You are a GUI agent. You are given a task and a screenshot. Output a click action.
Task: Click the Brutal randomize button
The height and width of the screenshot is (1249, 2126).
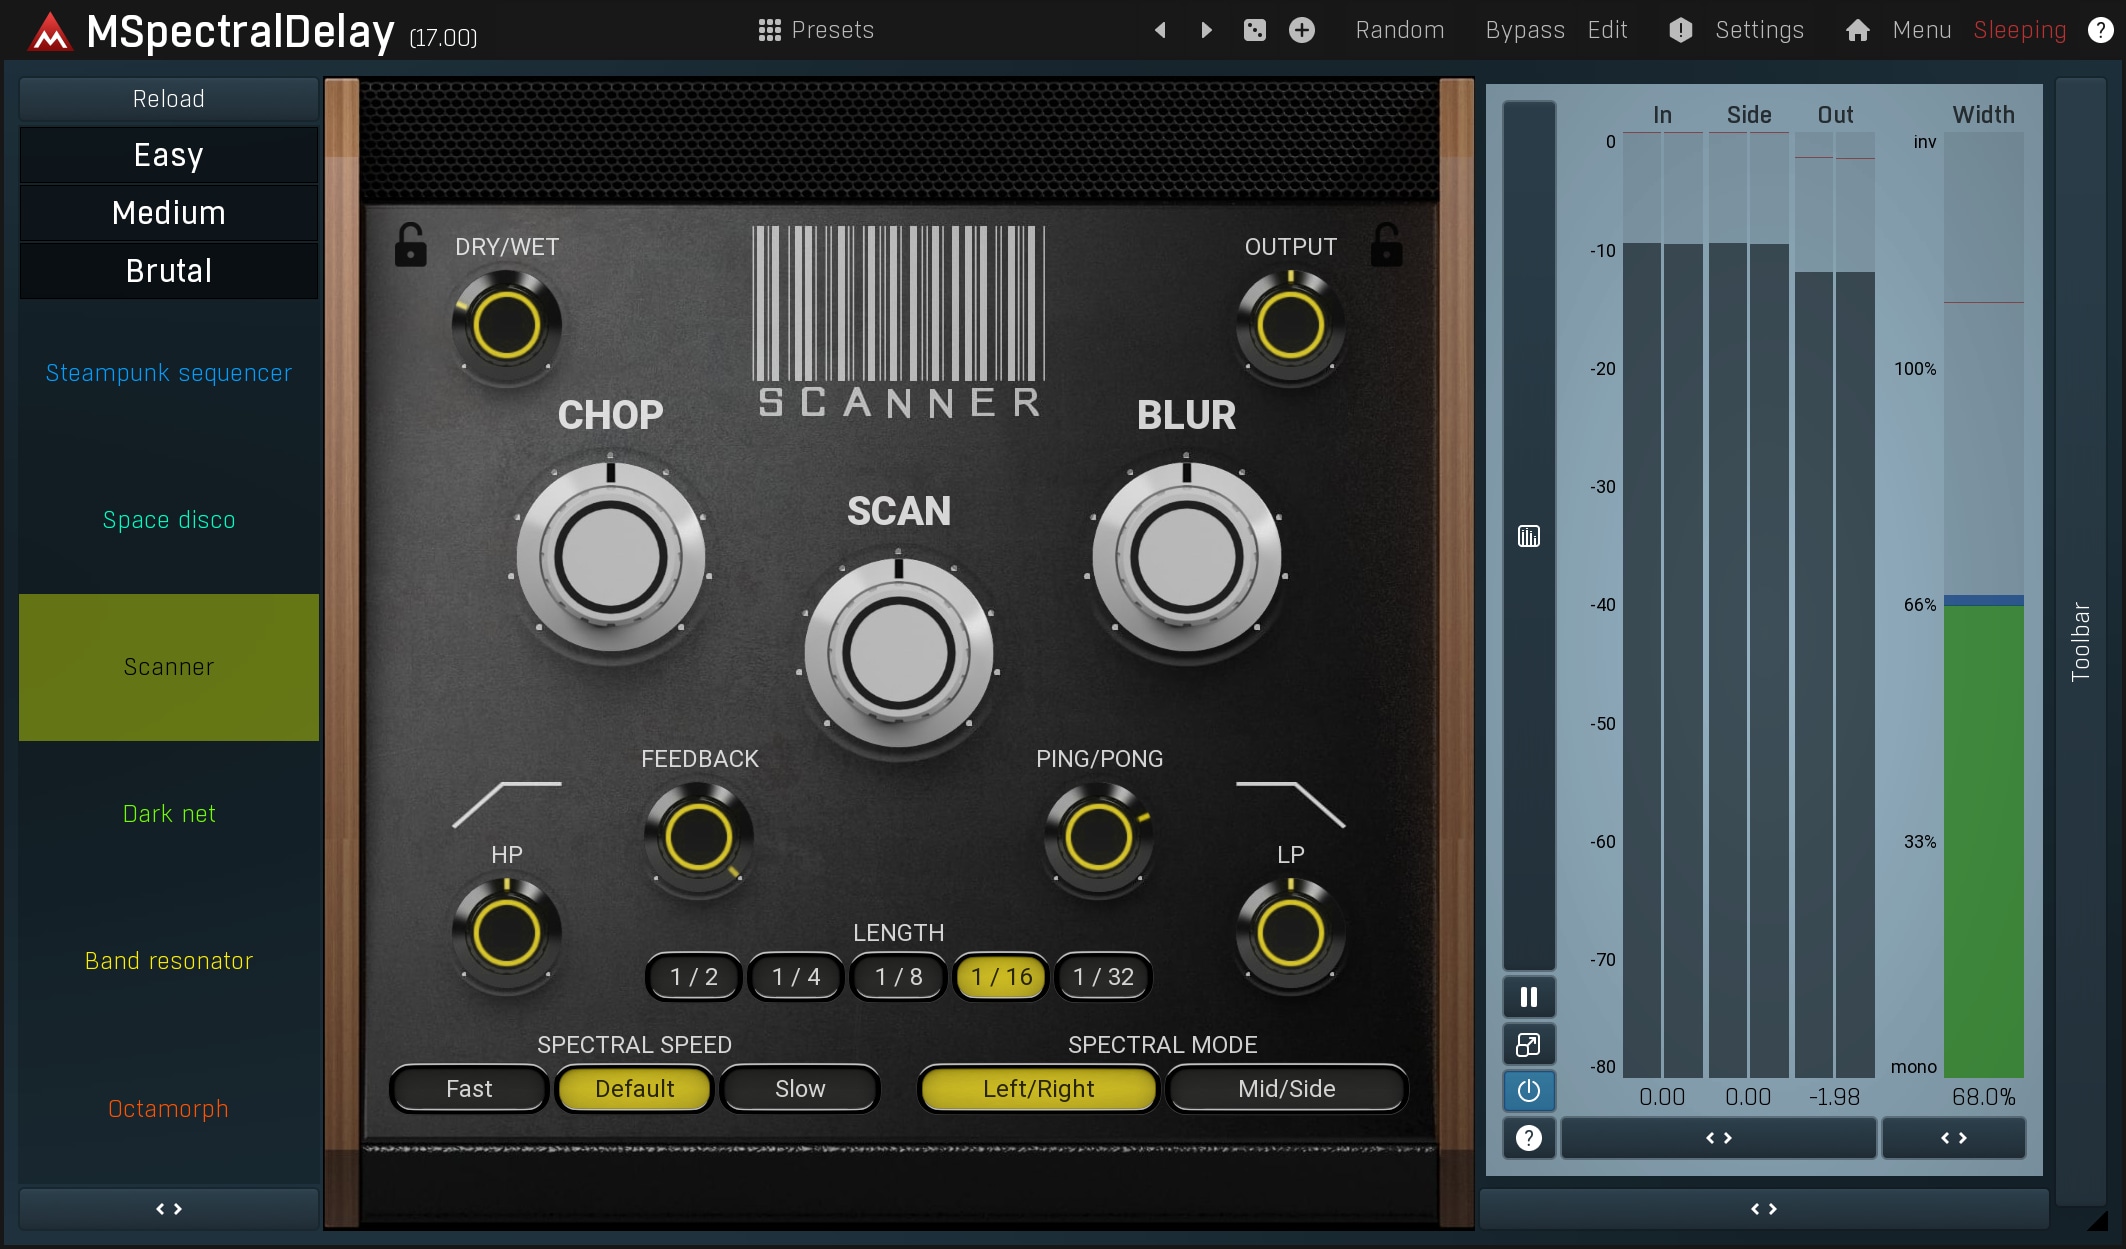[168, 271]
